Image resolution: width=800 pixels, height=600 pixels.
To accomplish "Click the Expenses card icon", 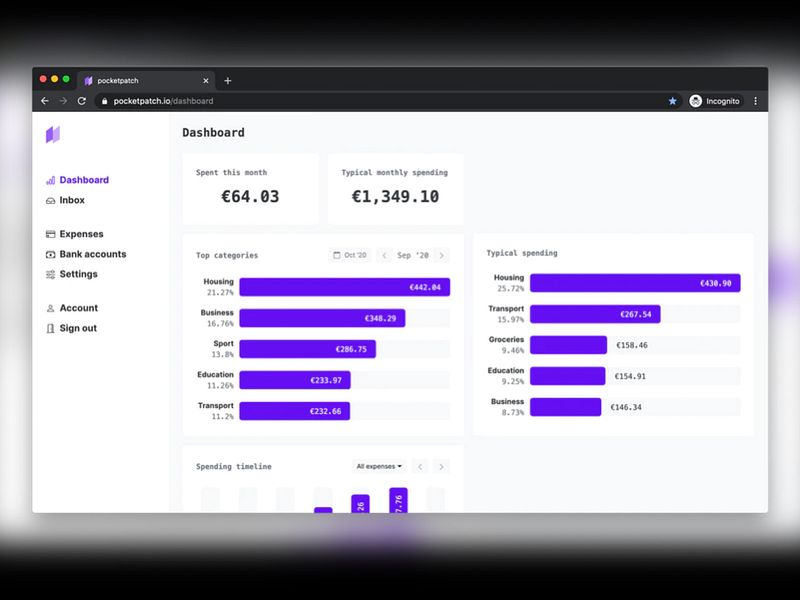I will click(x=51, y=234).
